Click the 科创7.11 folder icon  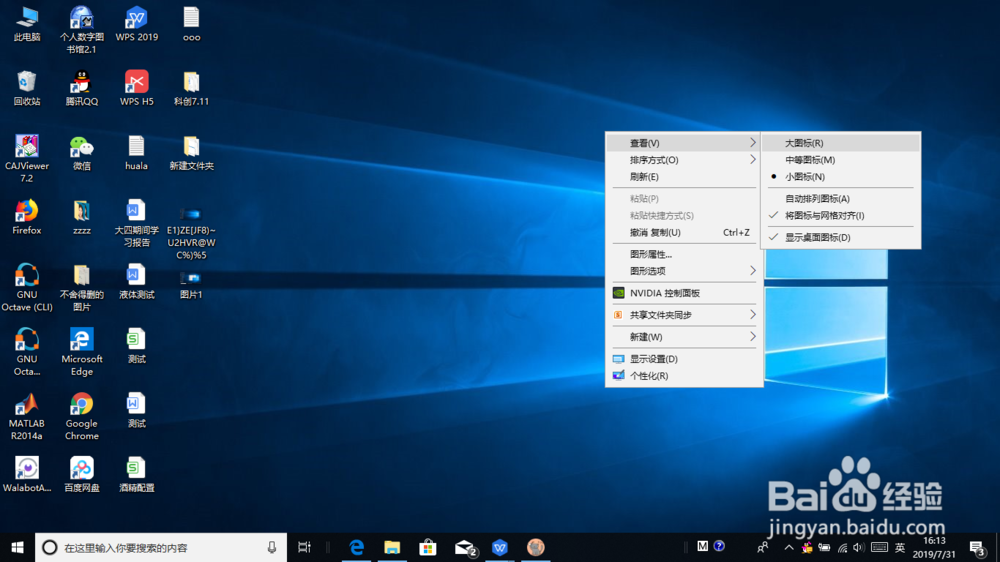click(x=191, y=89)
